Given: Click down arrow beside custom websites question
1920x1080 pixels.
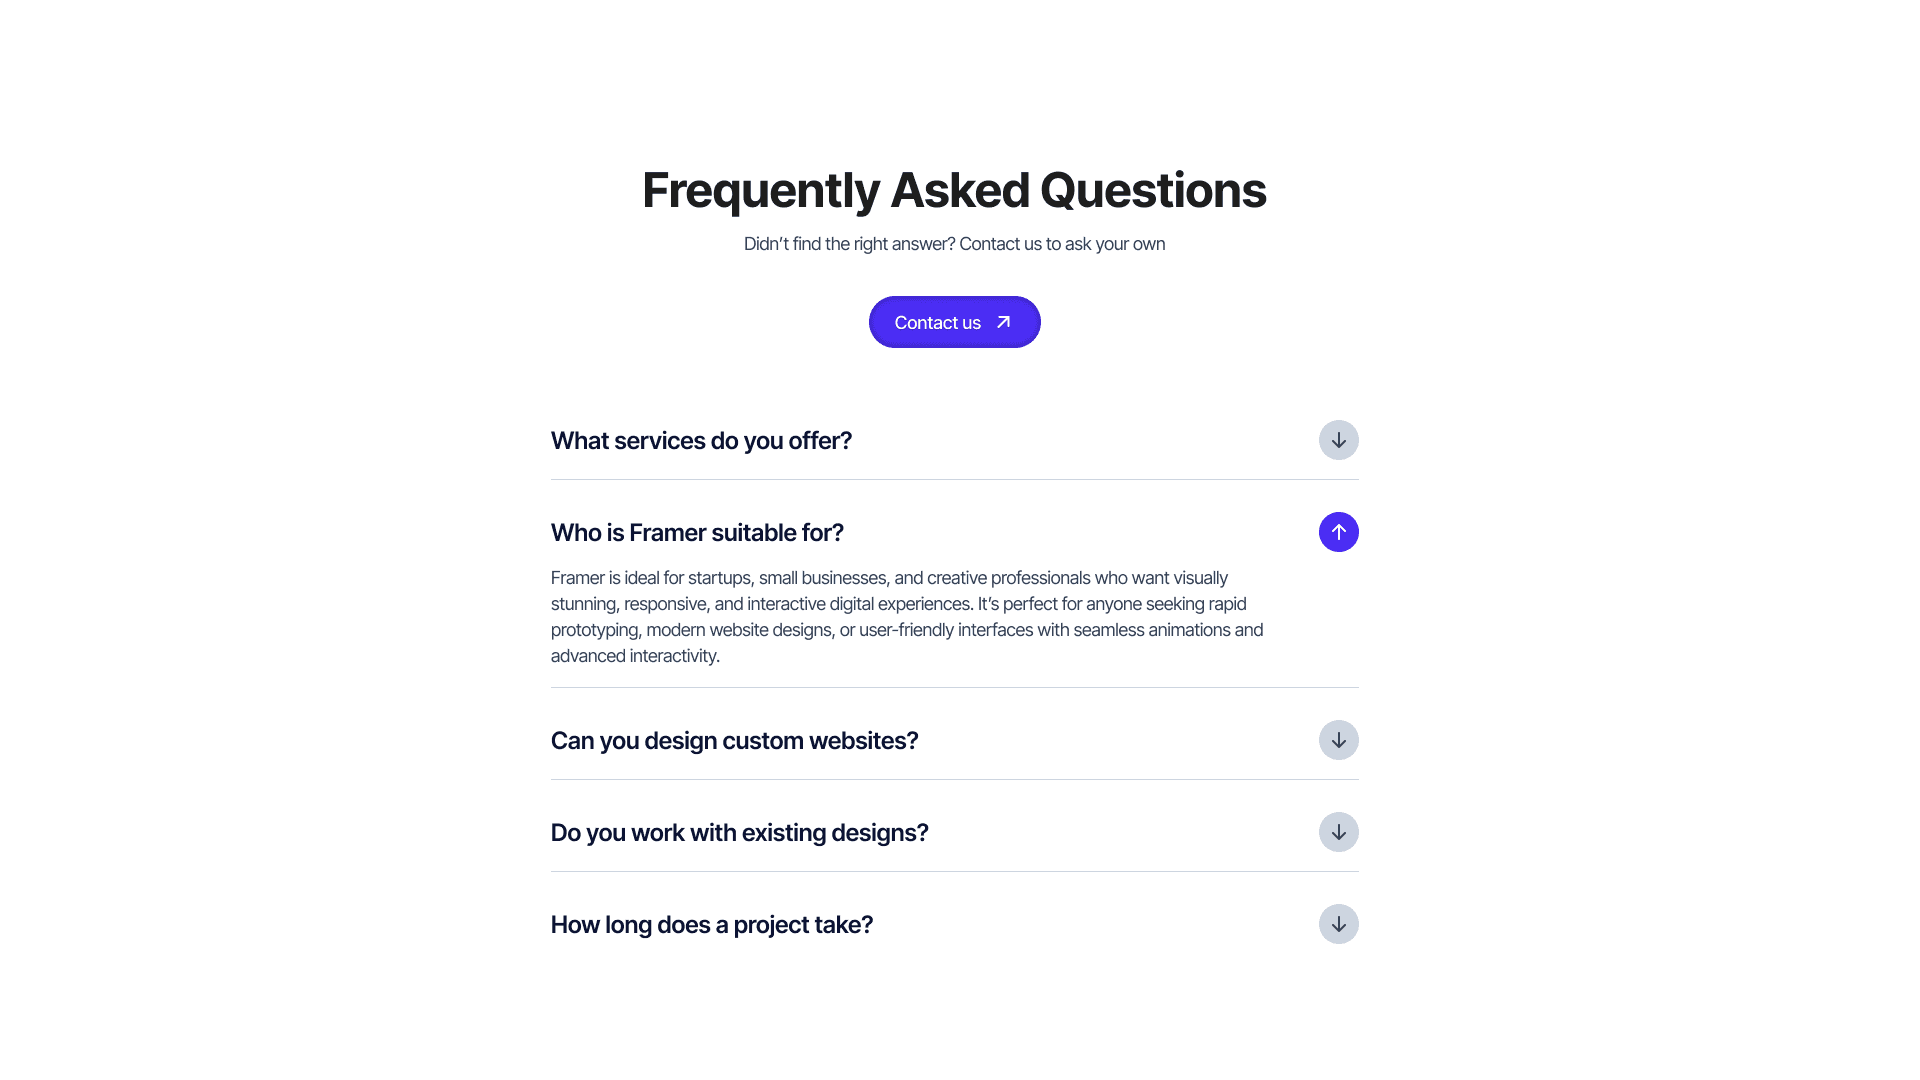Looking at the screenshot, I should (1338, 740).
